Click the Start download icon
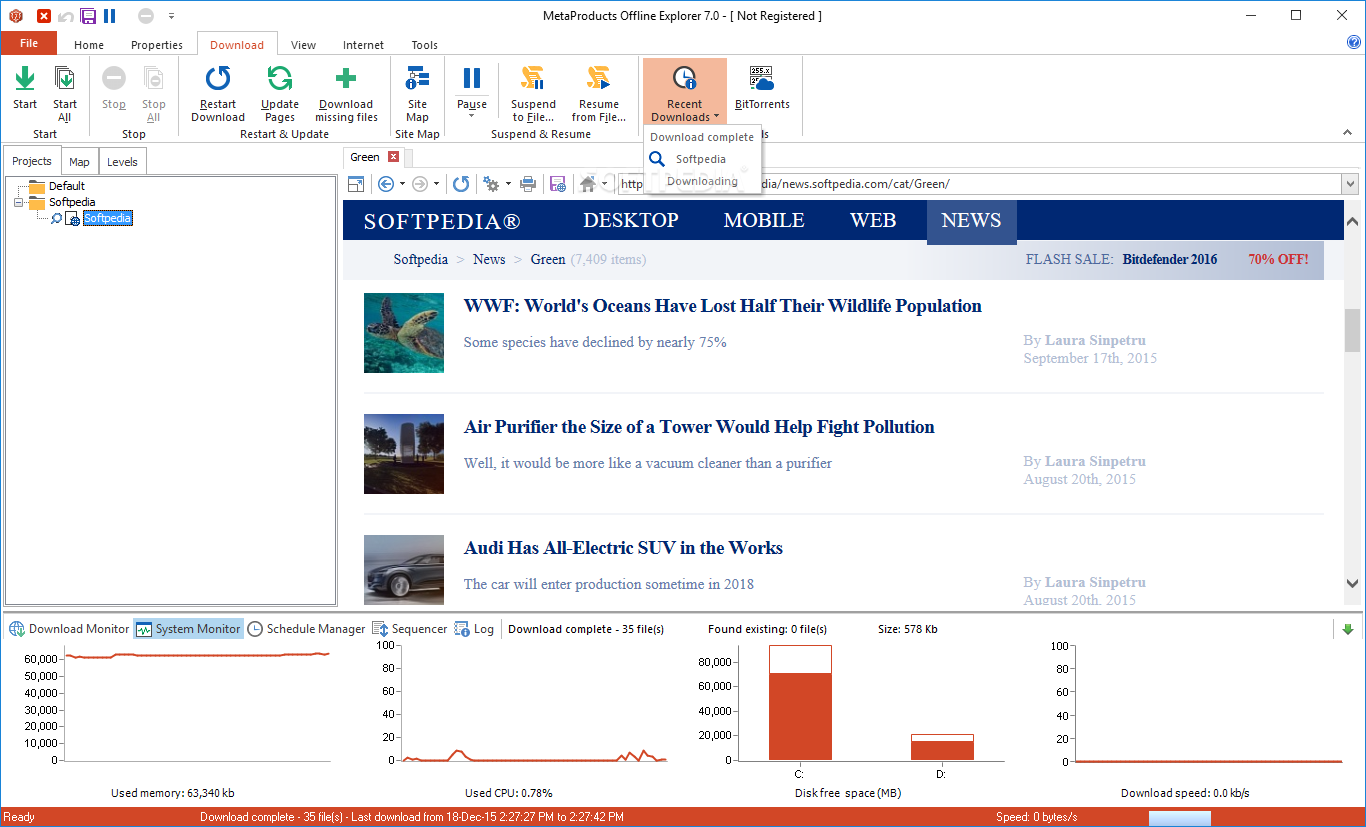This screenshot has height=827, width=1366. point(25,79)
